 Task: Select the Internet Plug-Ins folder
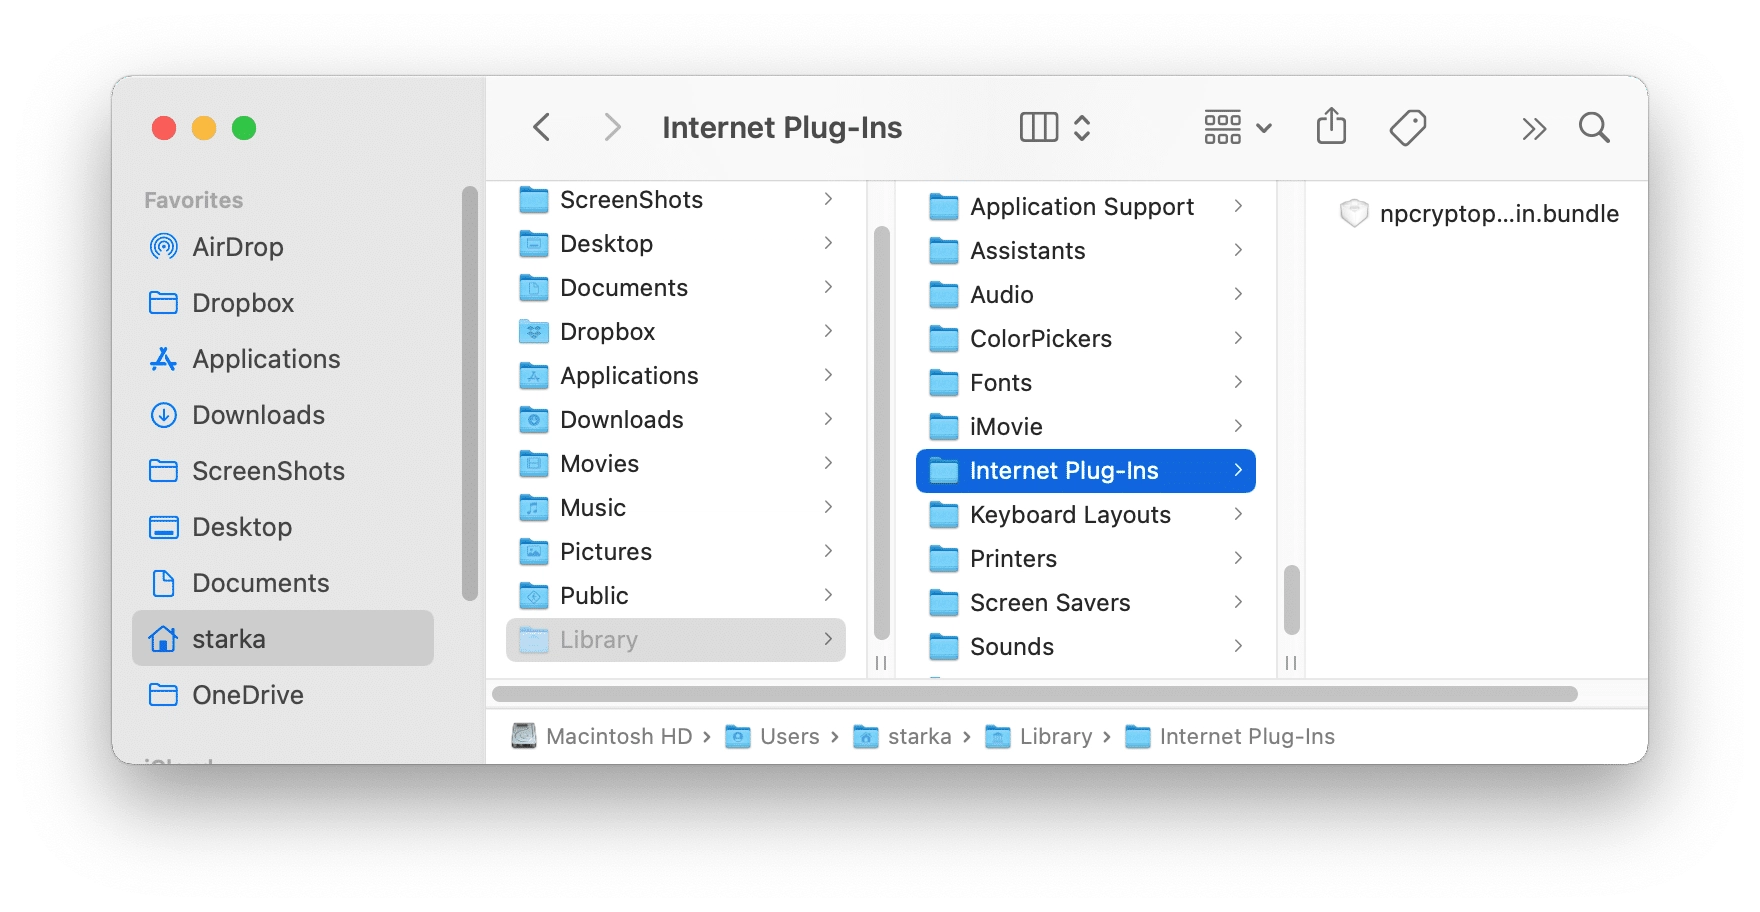click(1065, 470)
